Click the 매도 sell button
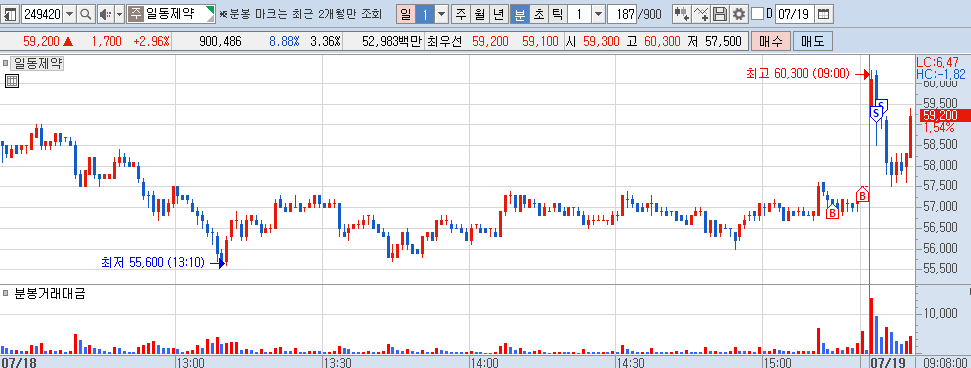 point(812,42)
